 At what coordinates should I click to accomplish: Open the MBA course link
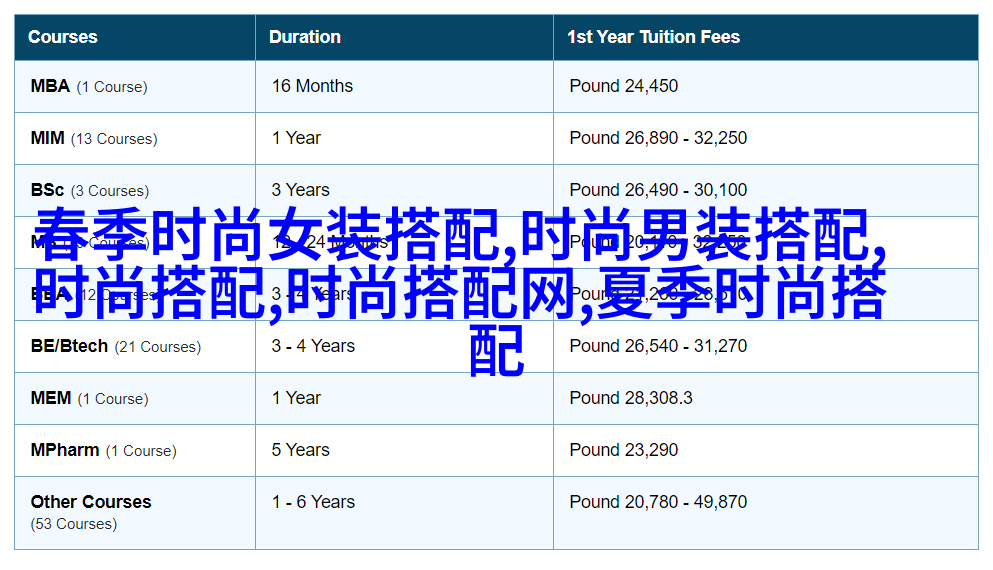click(50, 86)
